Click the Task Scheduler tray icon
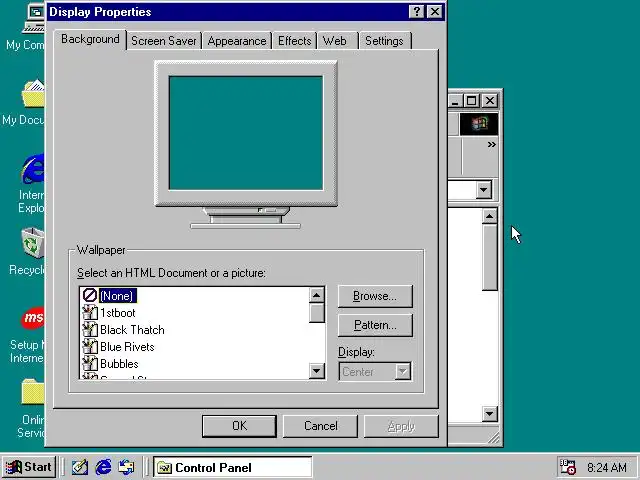 click(568, 467)
